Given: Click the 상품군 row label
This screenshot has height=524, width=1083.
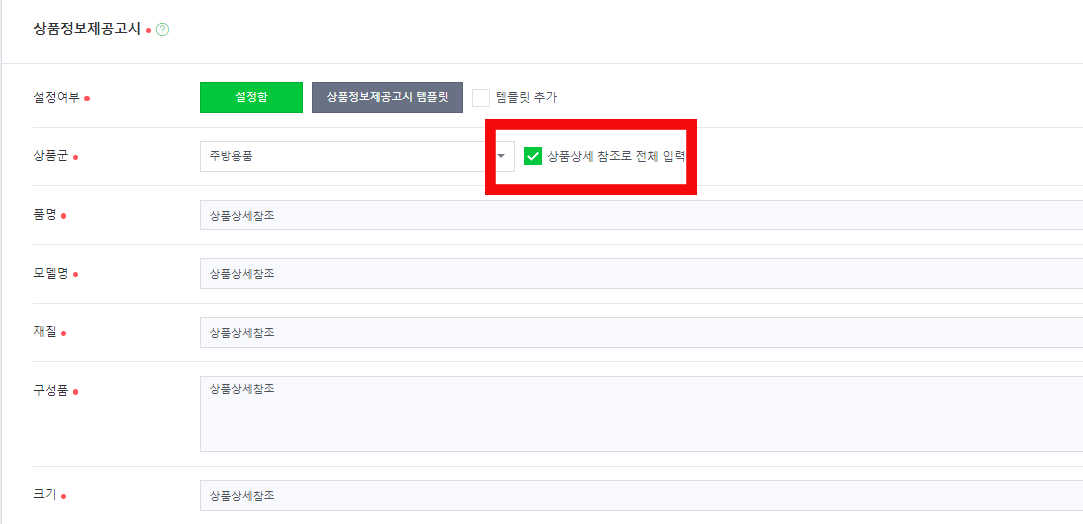Looking at the screenshot, I should tap(51, 157).
